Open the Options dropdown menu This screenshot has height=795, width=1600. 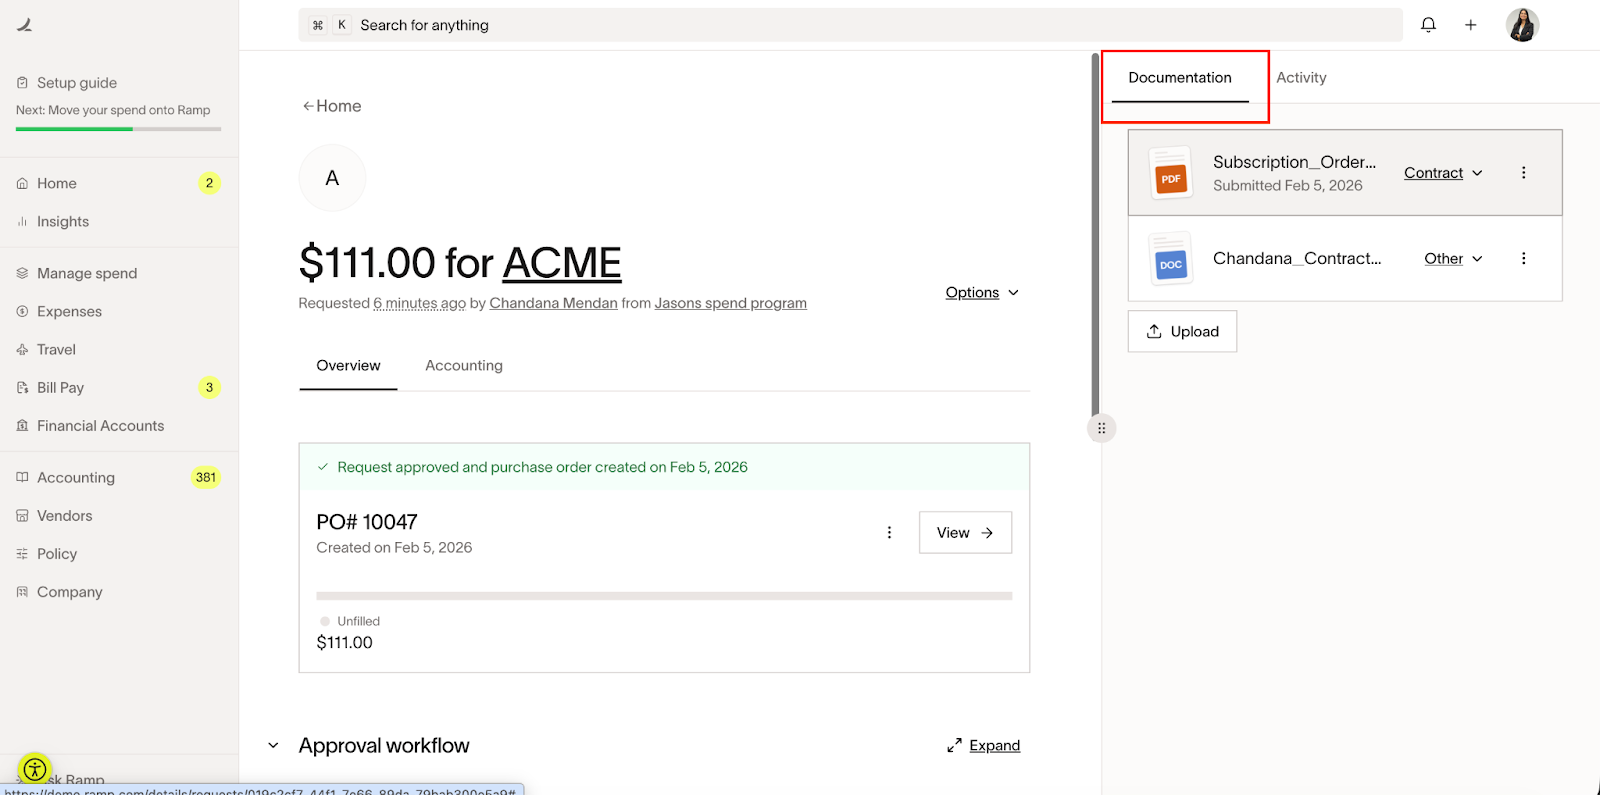point(981,293)
